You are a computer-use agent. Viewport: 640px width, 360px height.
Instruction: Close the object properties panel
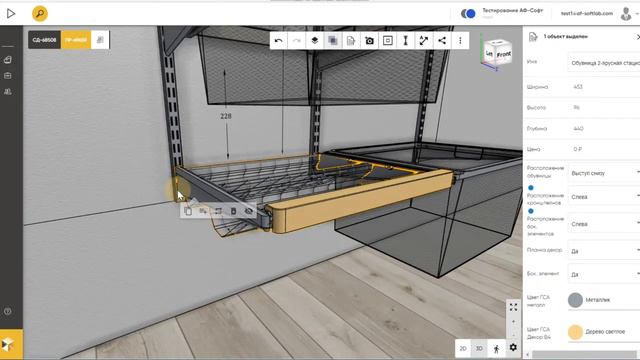(638, 37)
